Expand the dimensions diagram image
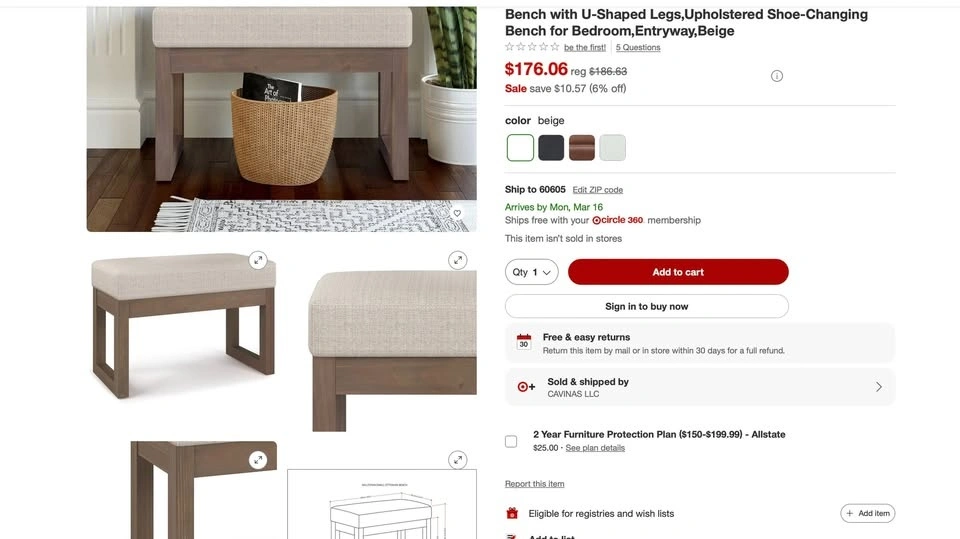Screen dimensions: 960x539 [457, 460]
